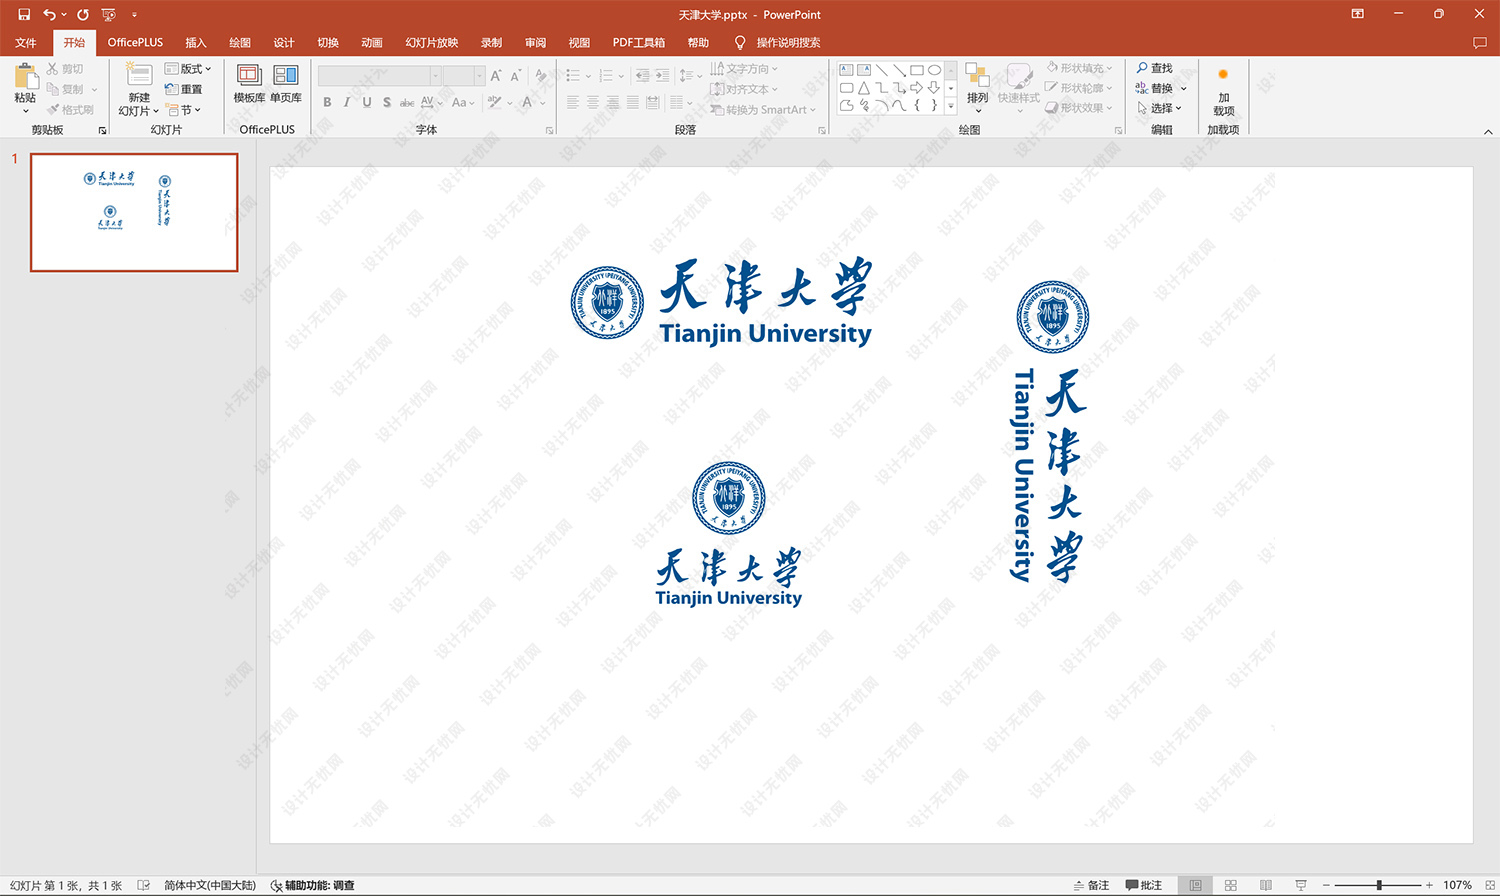Switch to the 动画 (Animations) tab

click(x=372, y=42)
